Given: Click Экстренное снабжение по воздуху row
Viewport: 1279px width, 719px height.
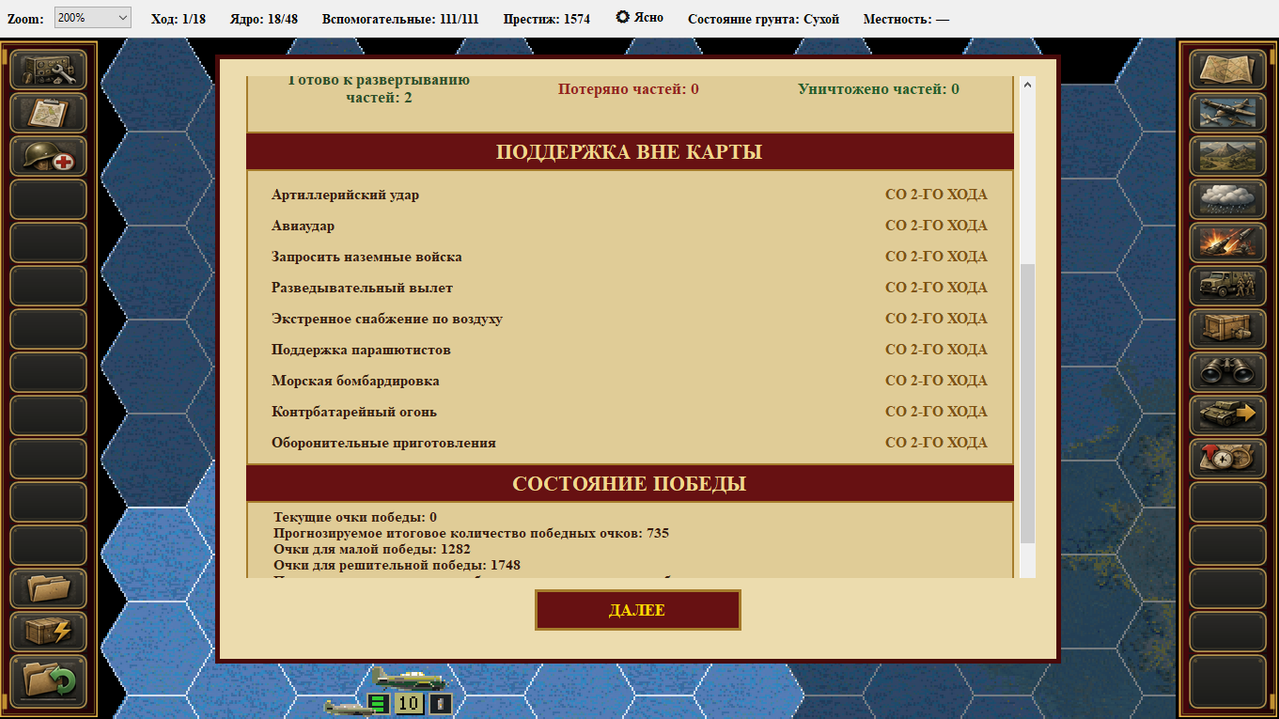Looking at the screenshot, I should (x=630, y=319).
